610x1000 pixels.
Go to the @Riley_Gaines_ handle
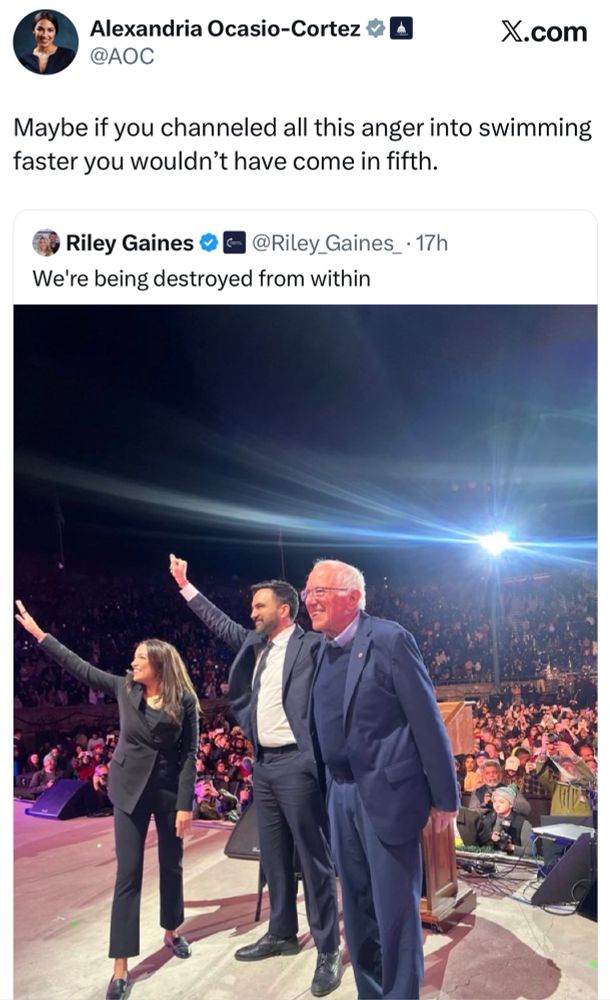pyautogui.click(x=328, y=243)
